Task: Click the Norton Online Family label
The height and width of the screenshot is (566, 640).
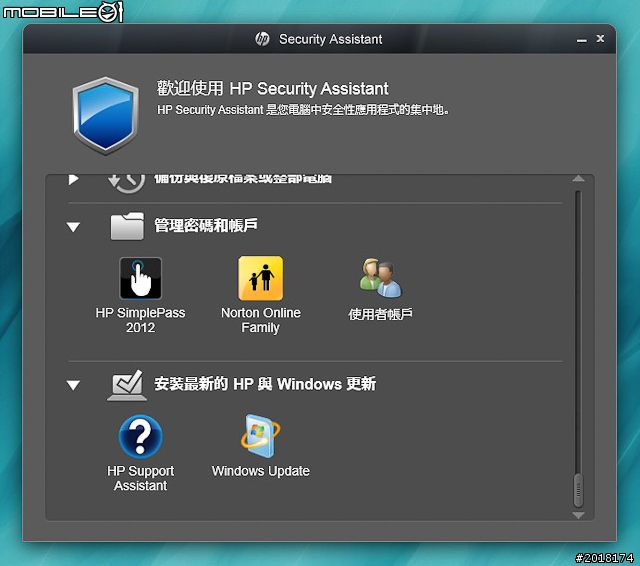Action: pos(261,320)
